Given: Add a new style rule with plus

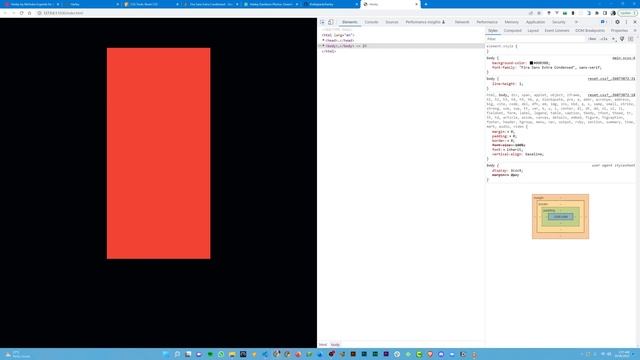Looking at the screenshot, I should click(x=613, y=39).
